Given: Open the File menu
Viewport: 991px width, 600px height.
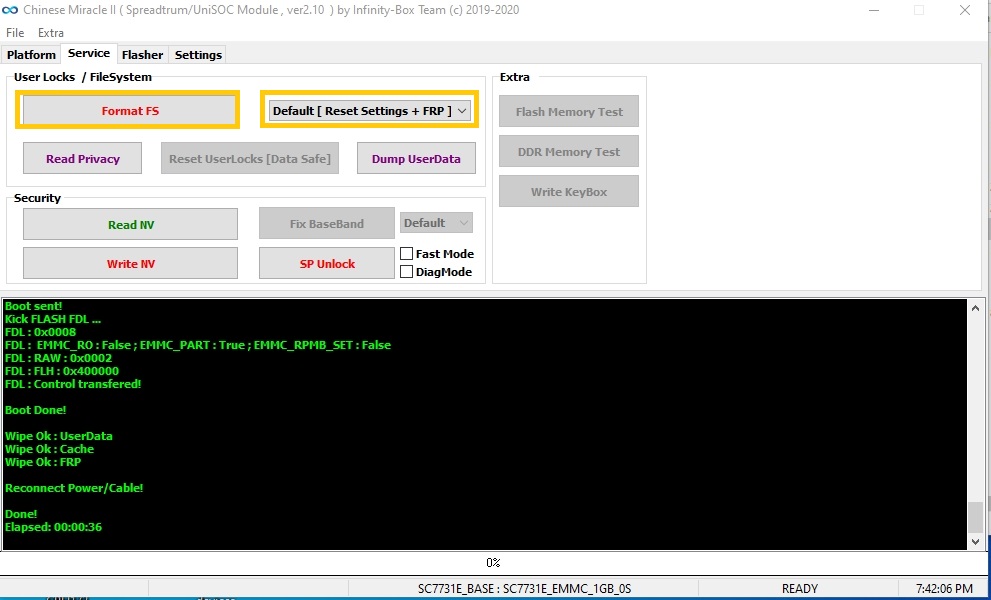Looking at the screenshot, I should click(x=15, y=33).
